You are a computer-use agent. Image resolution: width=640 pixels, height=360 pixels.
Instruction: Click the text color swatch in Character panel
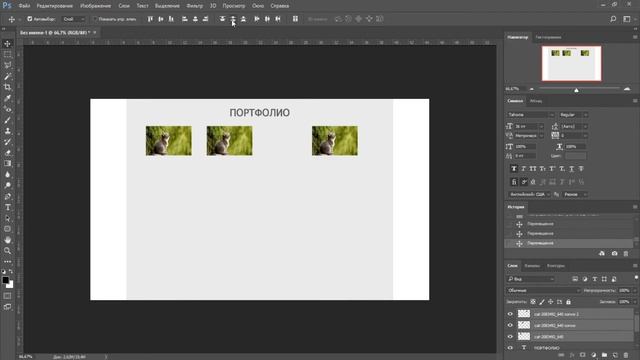pyautogui.click(x=576, y=156)
